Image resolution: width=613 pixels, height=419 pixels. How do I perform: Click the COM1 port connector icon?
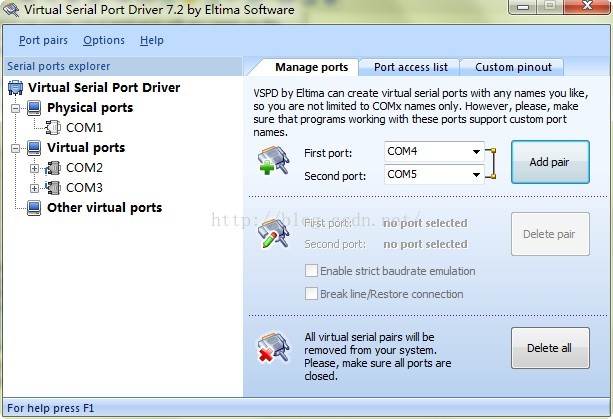[x=53, y=127]
